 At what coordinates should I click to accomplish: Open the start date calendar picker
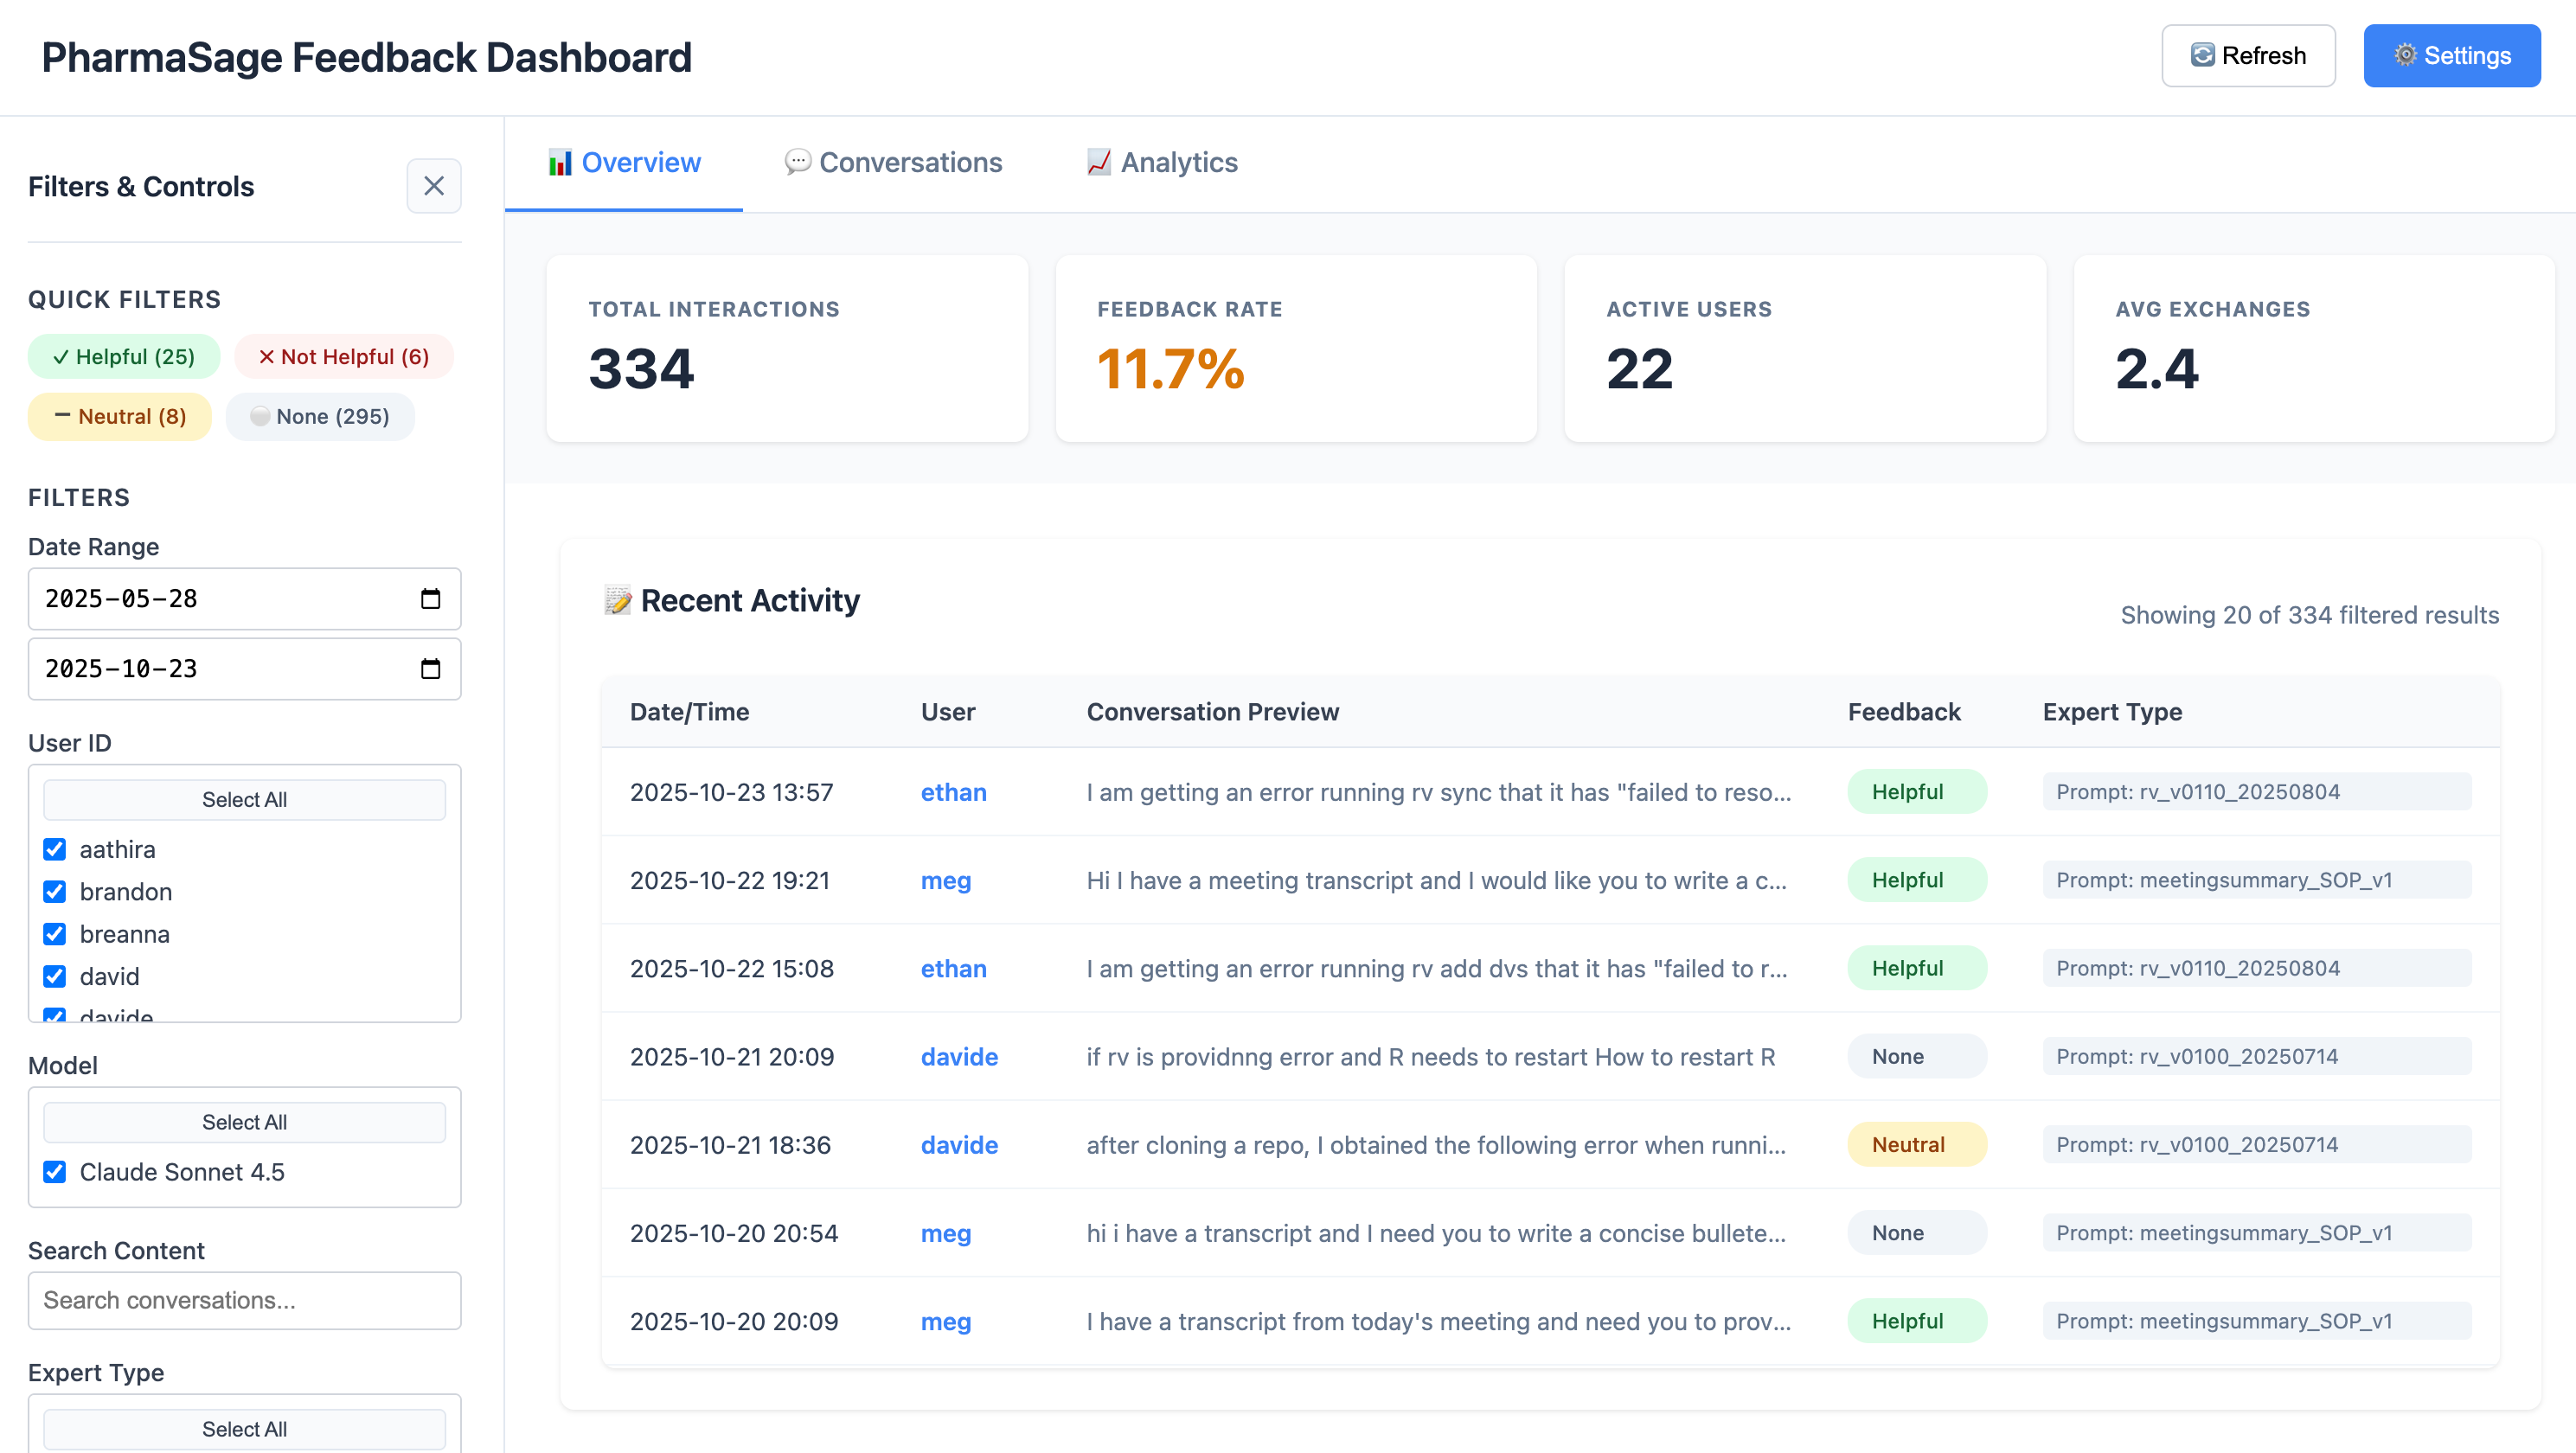430,599
